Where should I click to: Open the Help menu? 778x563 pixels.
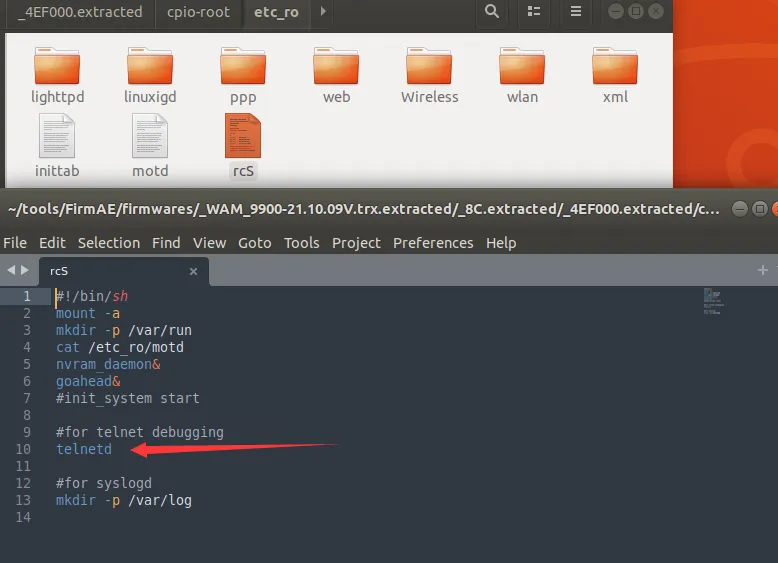tap(501, 243)
